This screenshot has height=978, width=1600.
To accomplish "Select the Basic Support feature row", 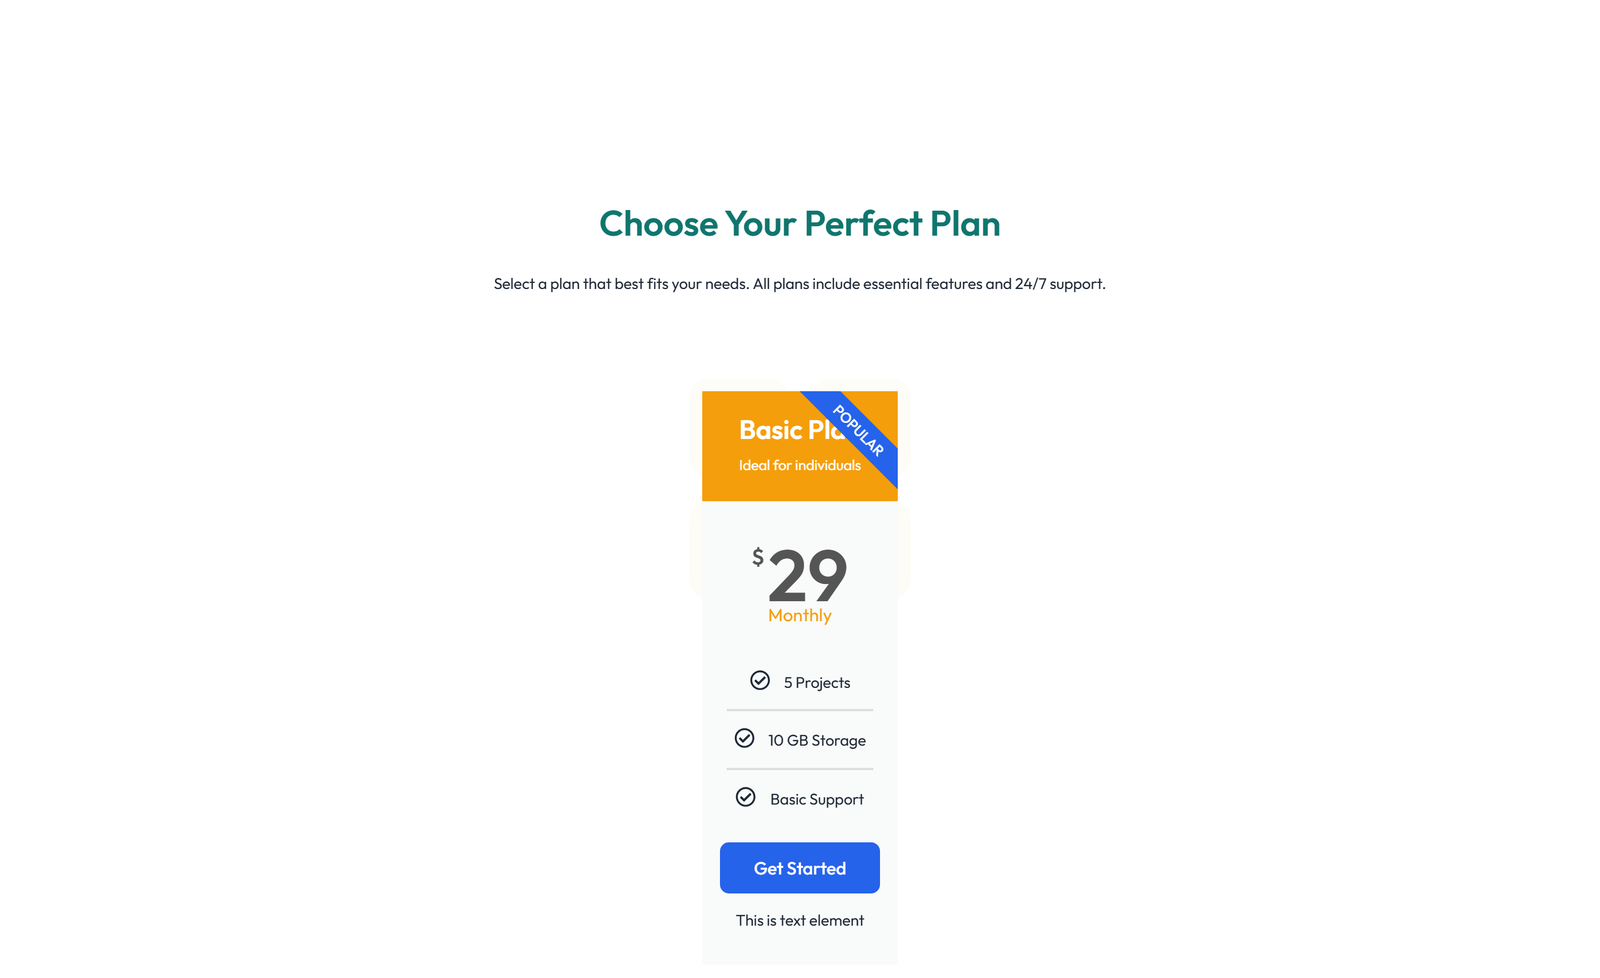I will [x=800, y=798].
